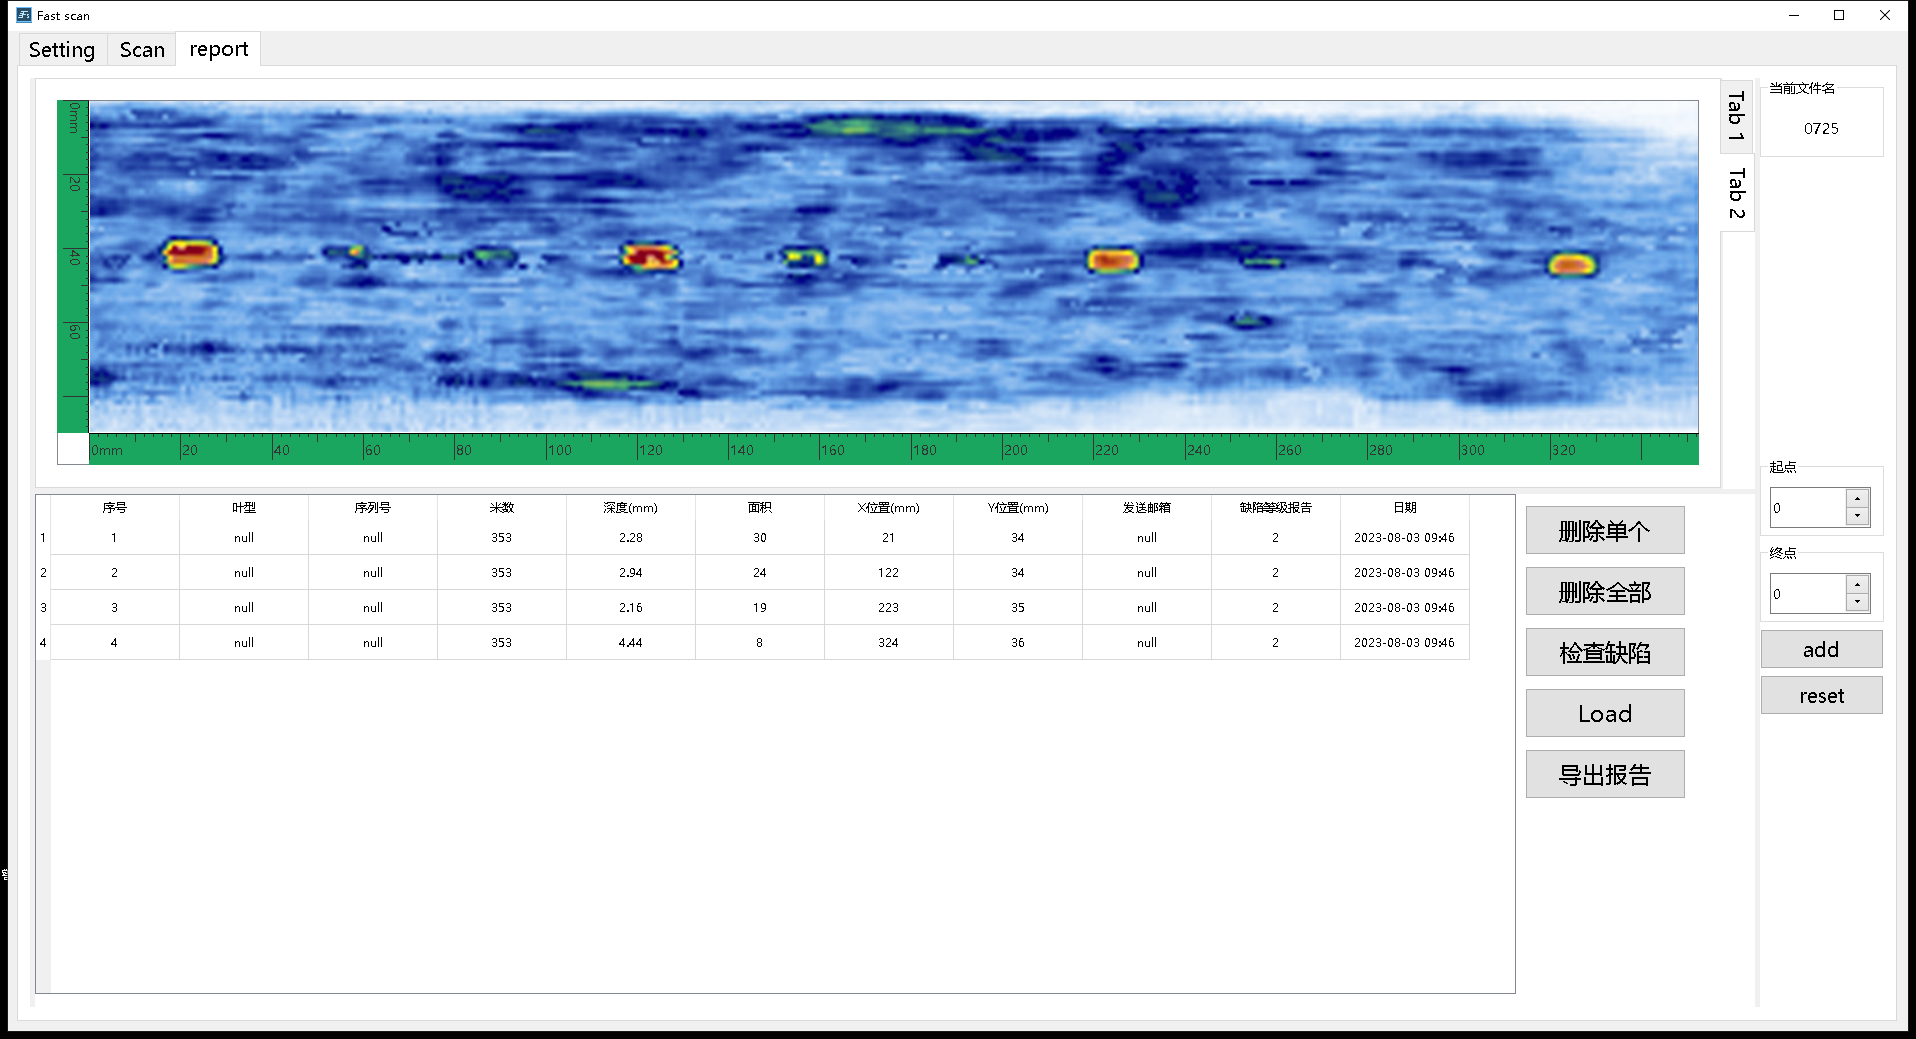Select vertical Tab 1
The width and height of the screenshot is (1916, 1039).
coord(1737,116)
